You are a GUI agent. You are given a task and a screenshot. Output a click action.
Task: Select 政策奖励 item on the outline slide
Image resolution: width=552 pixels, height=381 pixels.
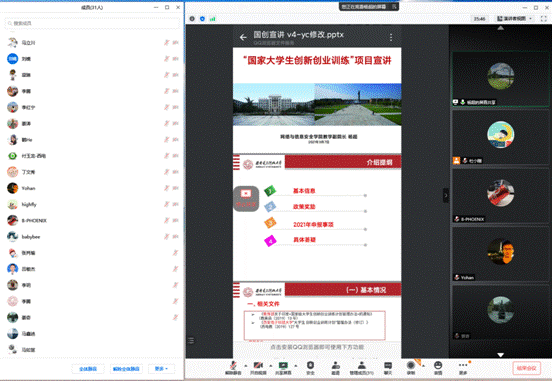click(x=304, y=207)
